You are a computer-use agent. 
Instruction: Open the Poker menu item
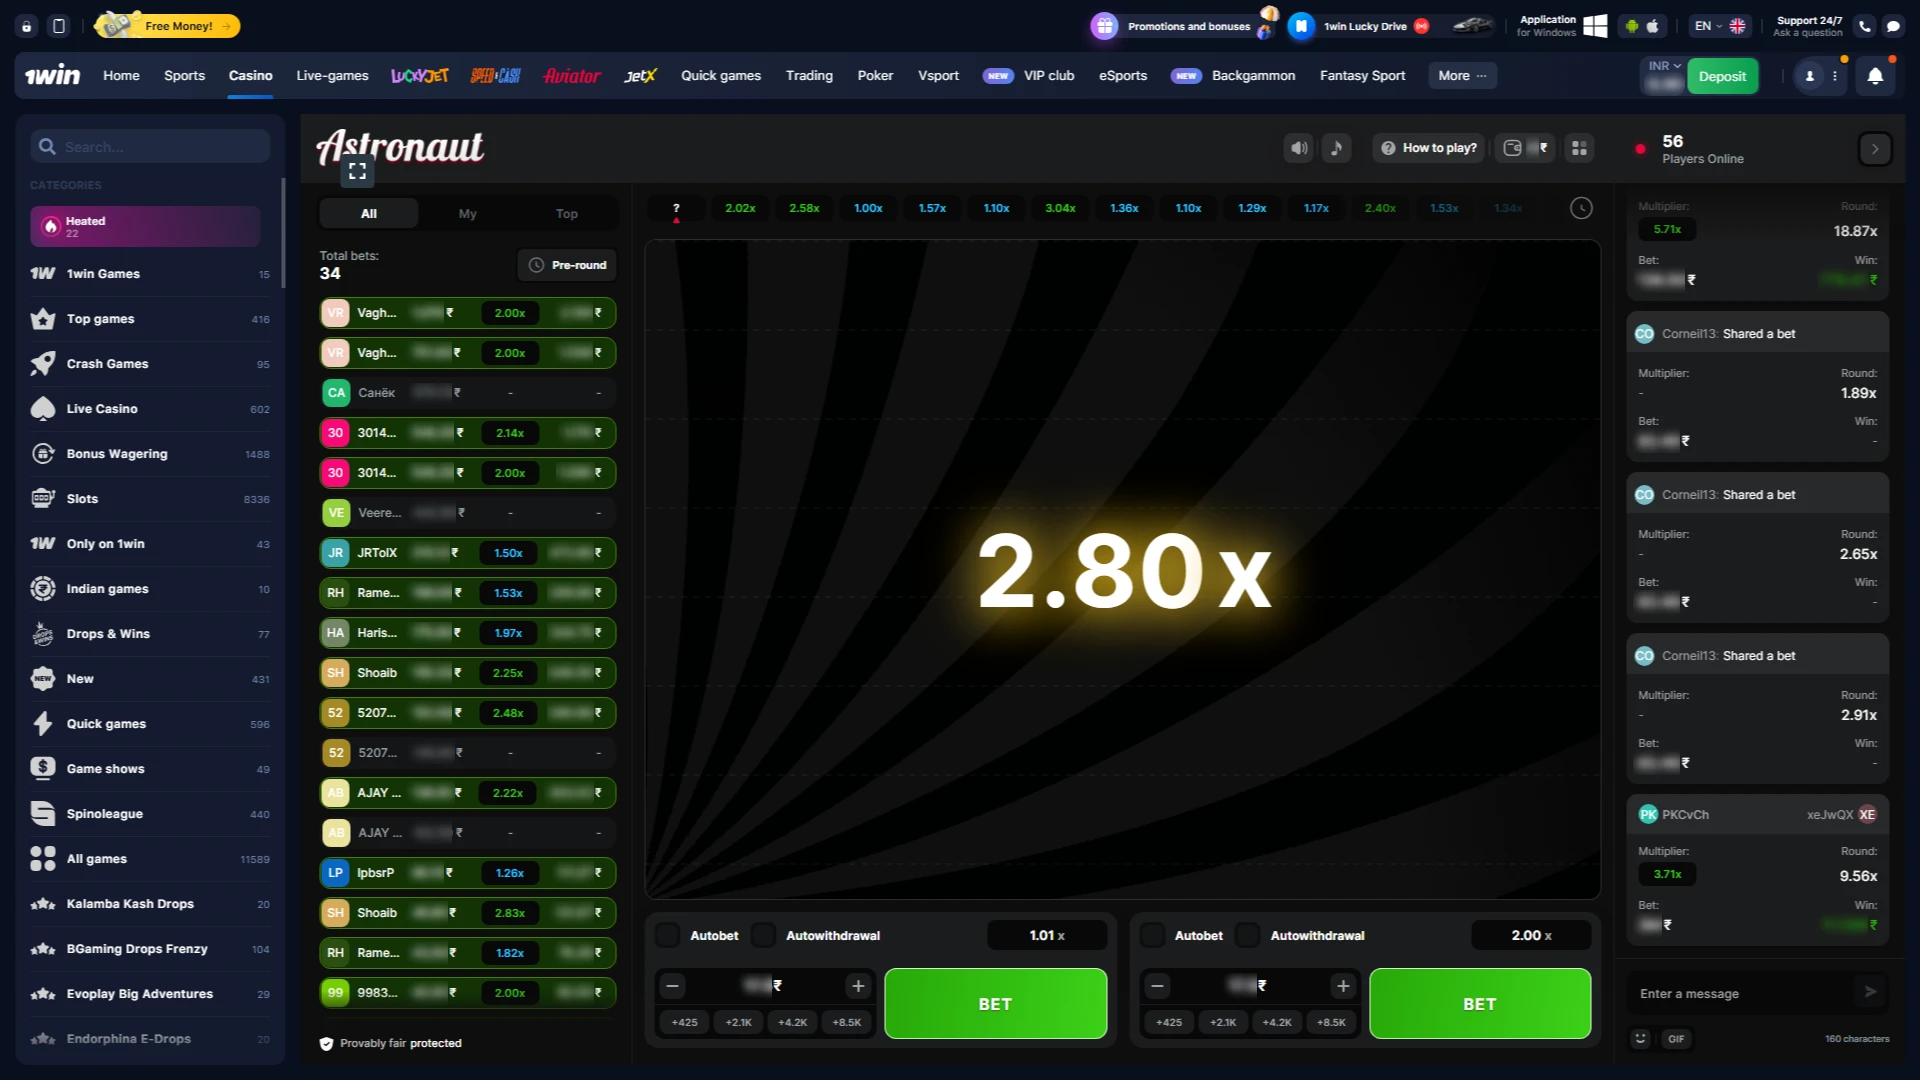(875, 76)
